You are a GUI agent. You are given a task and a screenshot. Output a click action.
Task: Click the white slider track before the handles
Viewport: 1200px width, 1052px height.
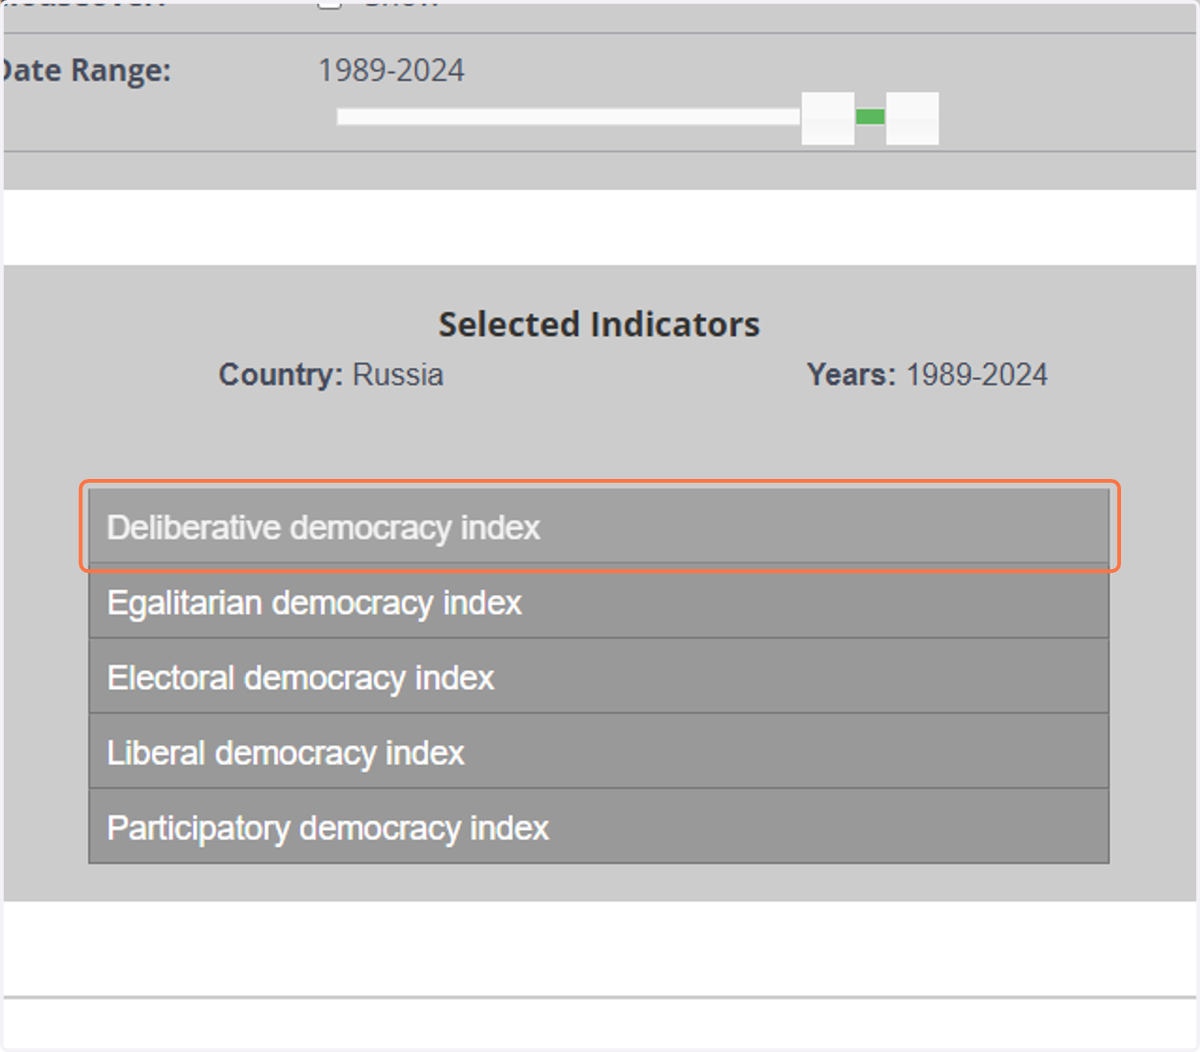click(569, 117)
